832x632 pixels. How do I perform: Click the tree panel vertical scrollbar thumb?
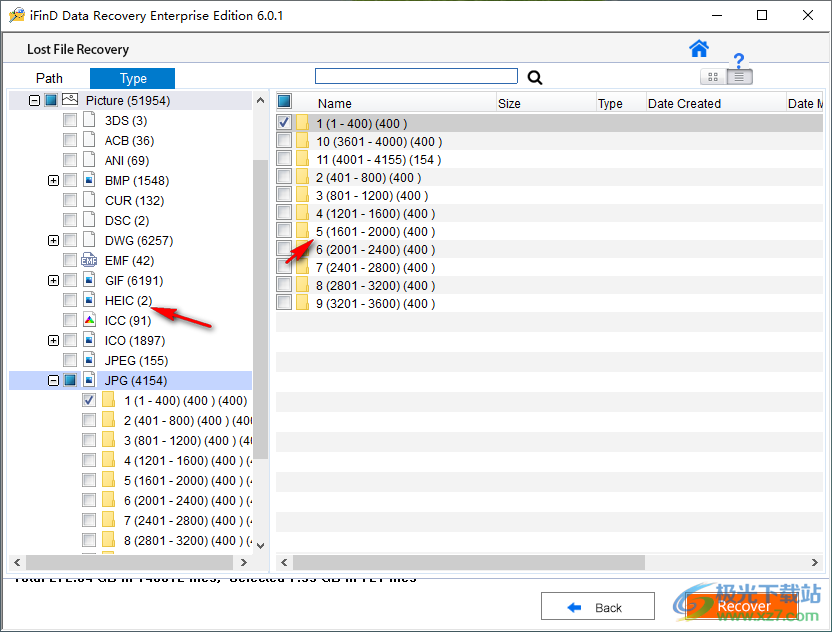pos(260,309)
